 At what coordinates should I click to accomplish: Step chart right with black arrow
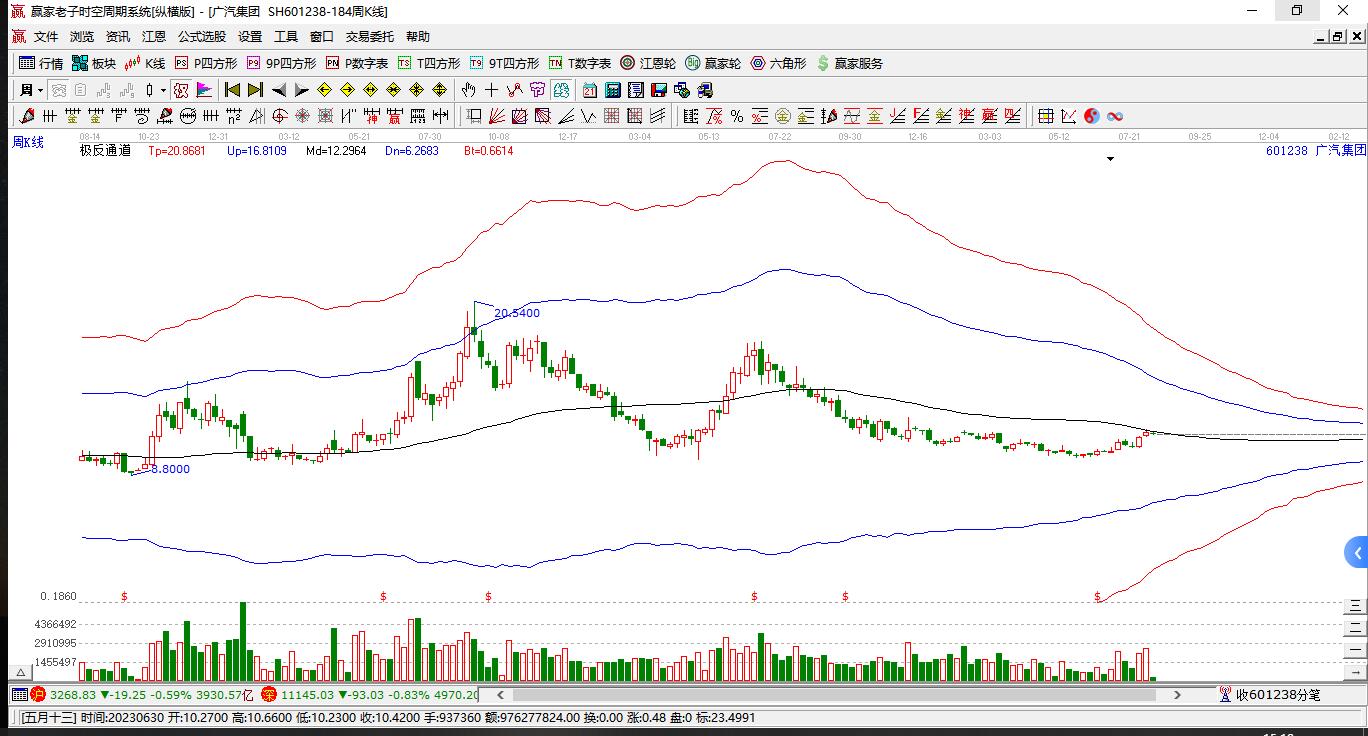pyautogui.click(x=302, y=90)
